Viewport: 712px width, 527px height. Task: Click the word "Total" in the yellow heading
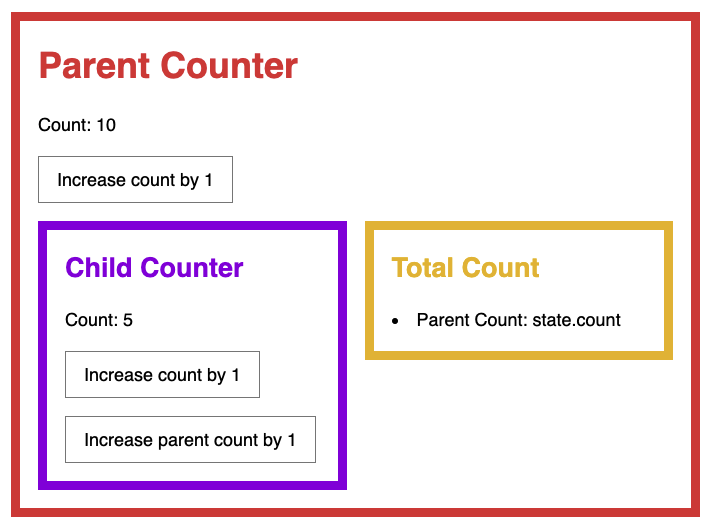click(x=421, y=268)
